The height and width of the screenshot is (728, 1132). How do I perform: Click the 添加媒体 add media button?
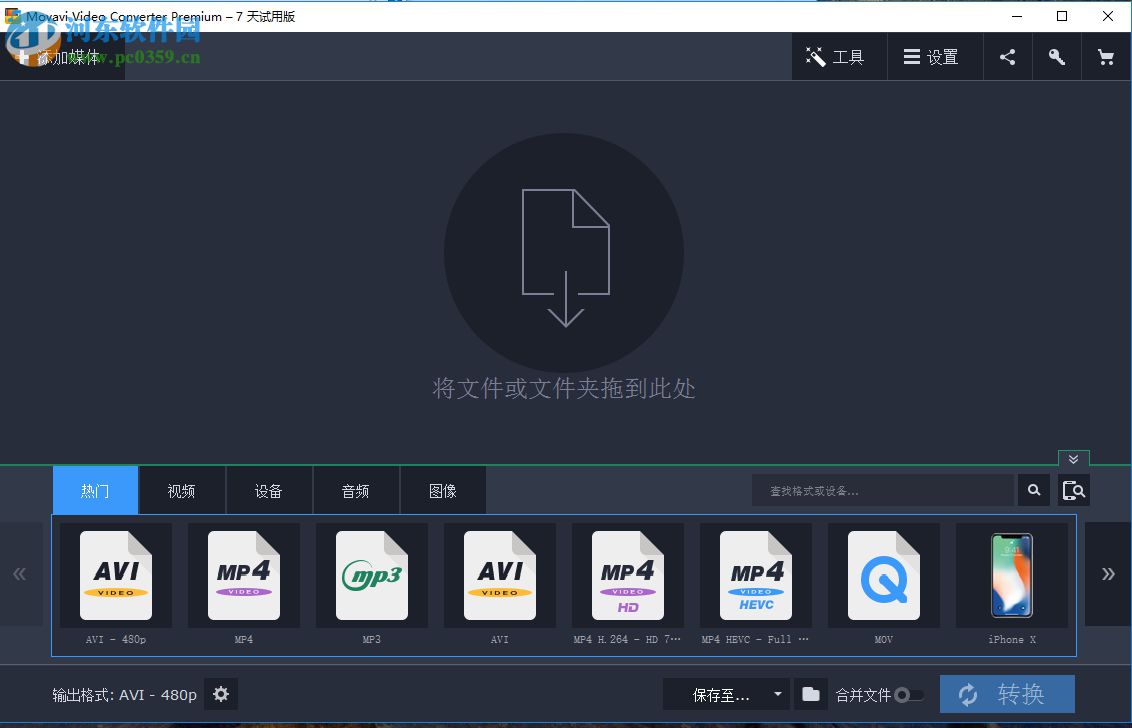pos(62,57)
